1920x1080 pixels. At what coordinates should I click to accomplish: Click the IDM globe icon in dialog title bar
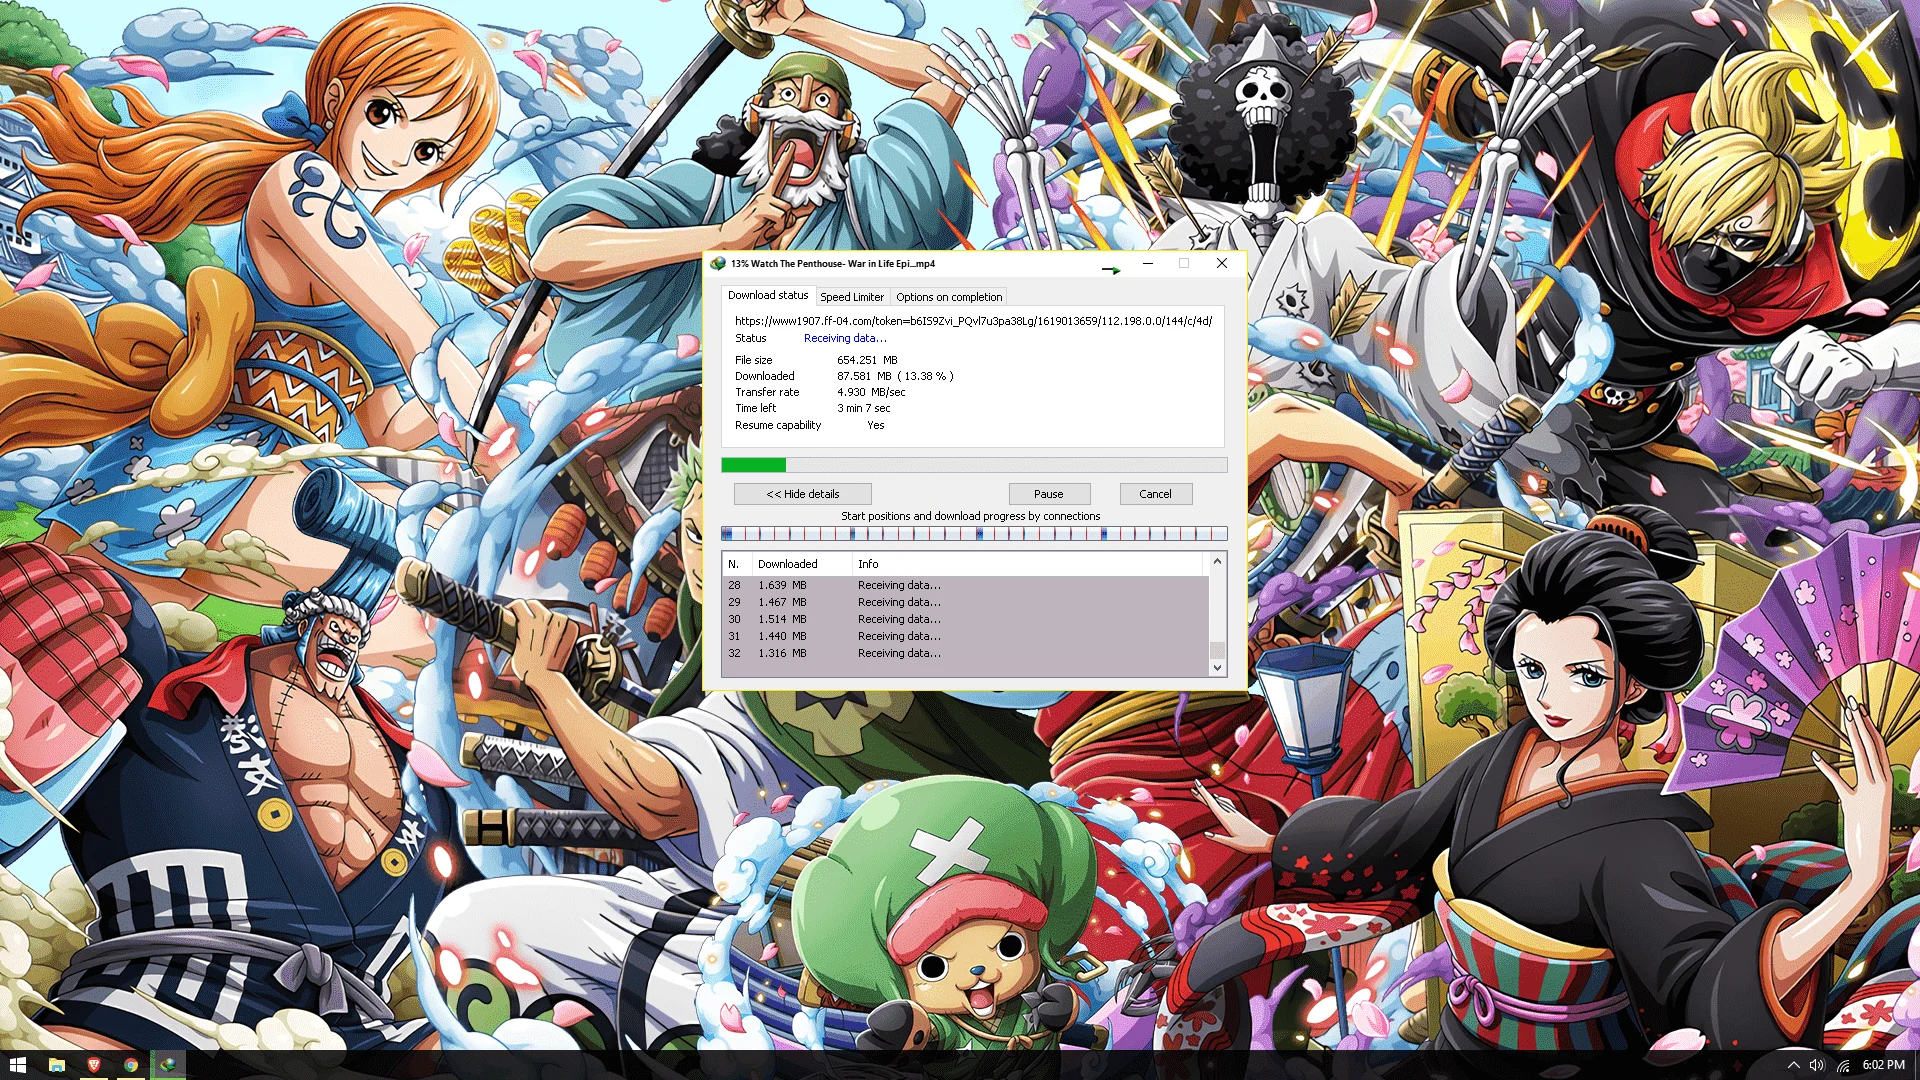(717, 264)
